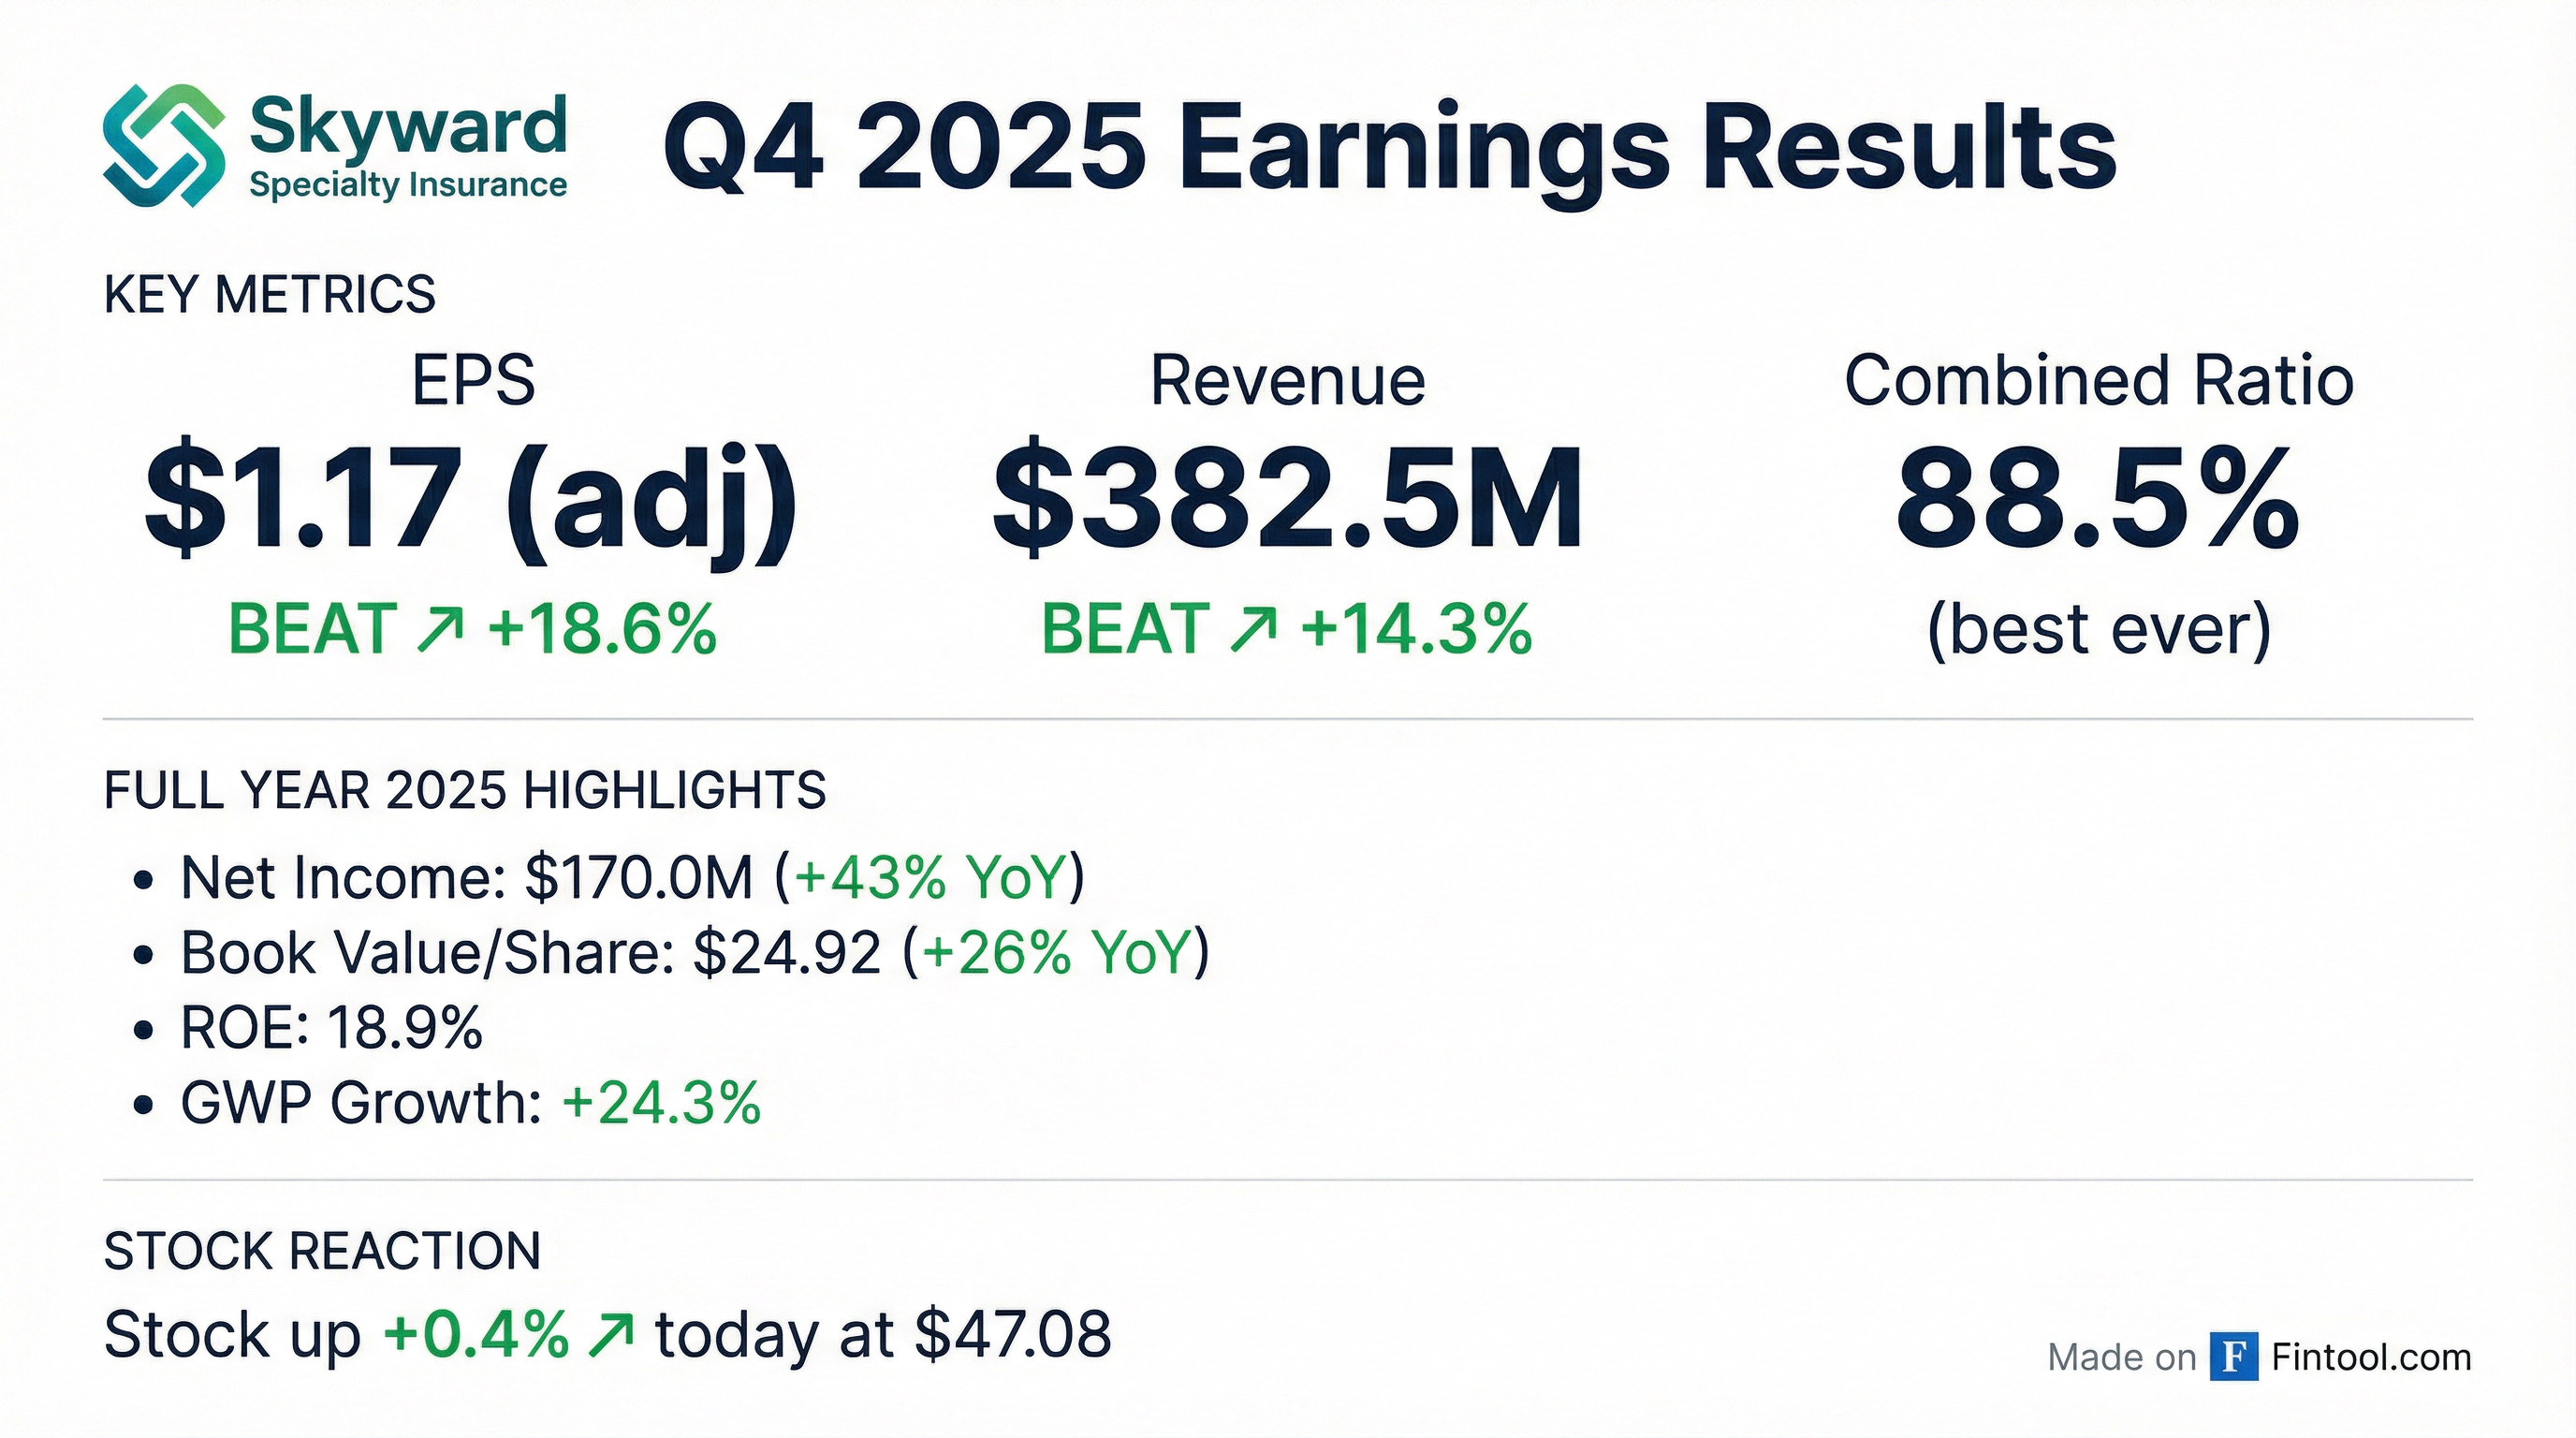
Task: Click the blue Fintool F icon
Action: [x=2233, y=1357]
